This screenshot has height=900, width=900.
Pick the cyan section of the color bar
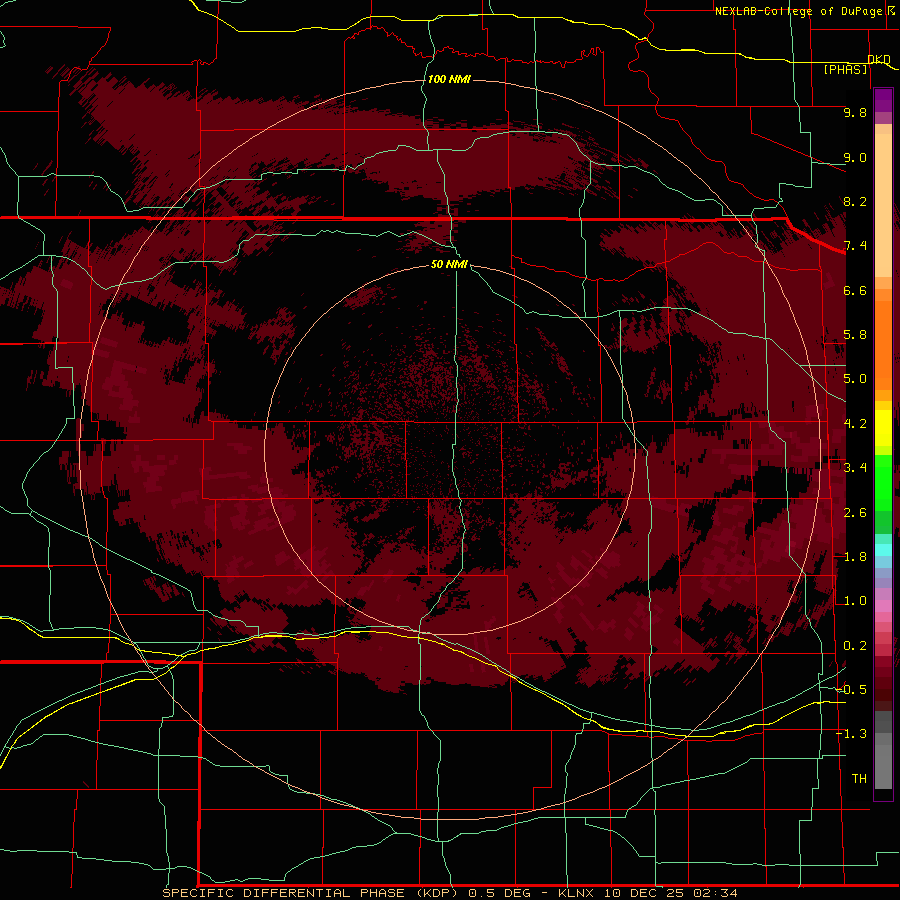point(883,550)
